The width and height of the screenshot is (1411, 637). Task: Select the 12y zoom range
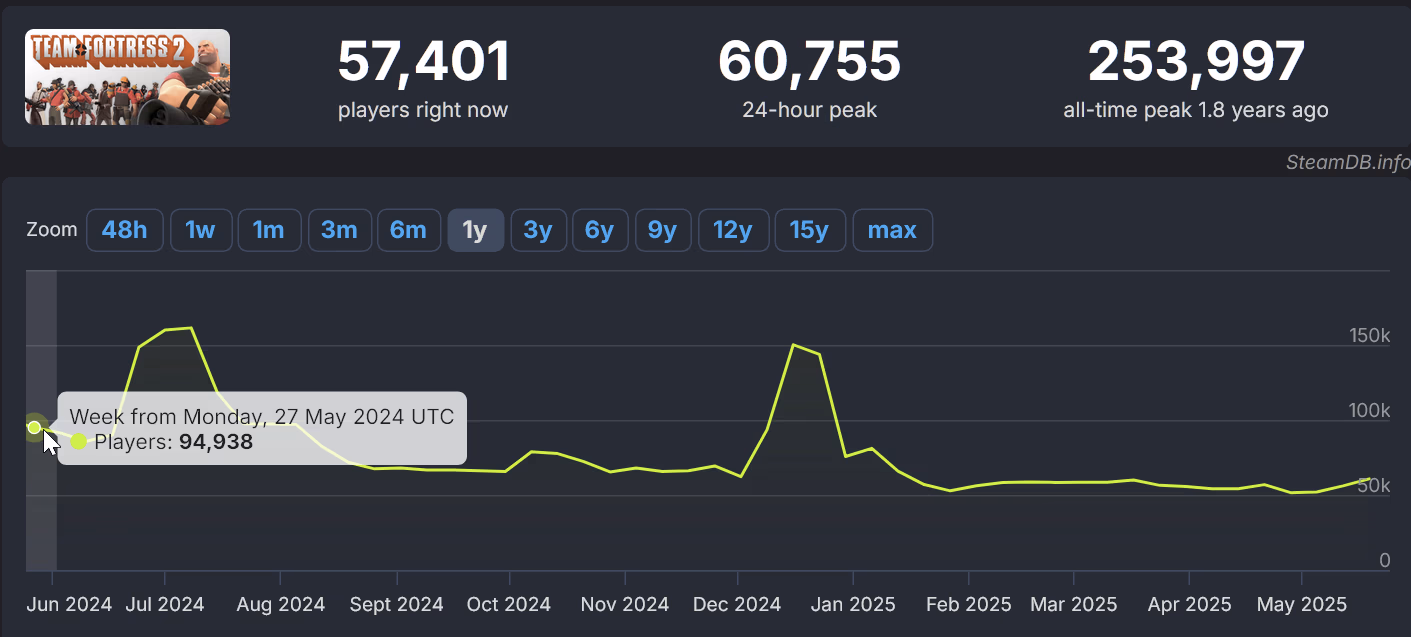click(x=732, y=230)
